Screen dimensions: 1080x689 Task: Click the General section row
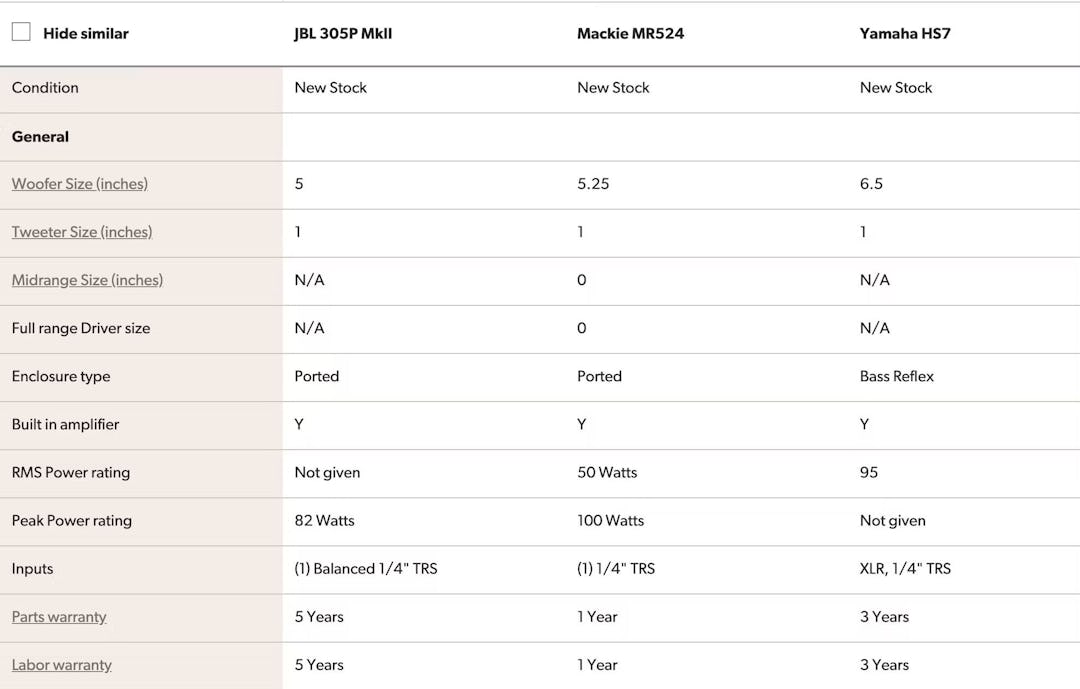click(40, 137)
